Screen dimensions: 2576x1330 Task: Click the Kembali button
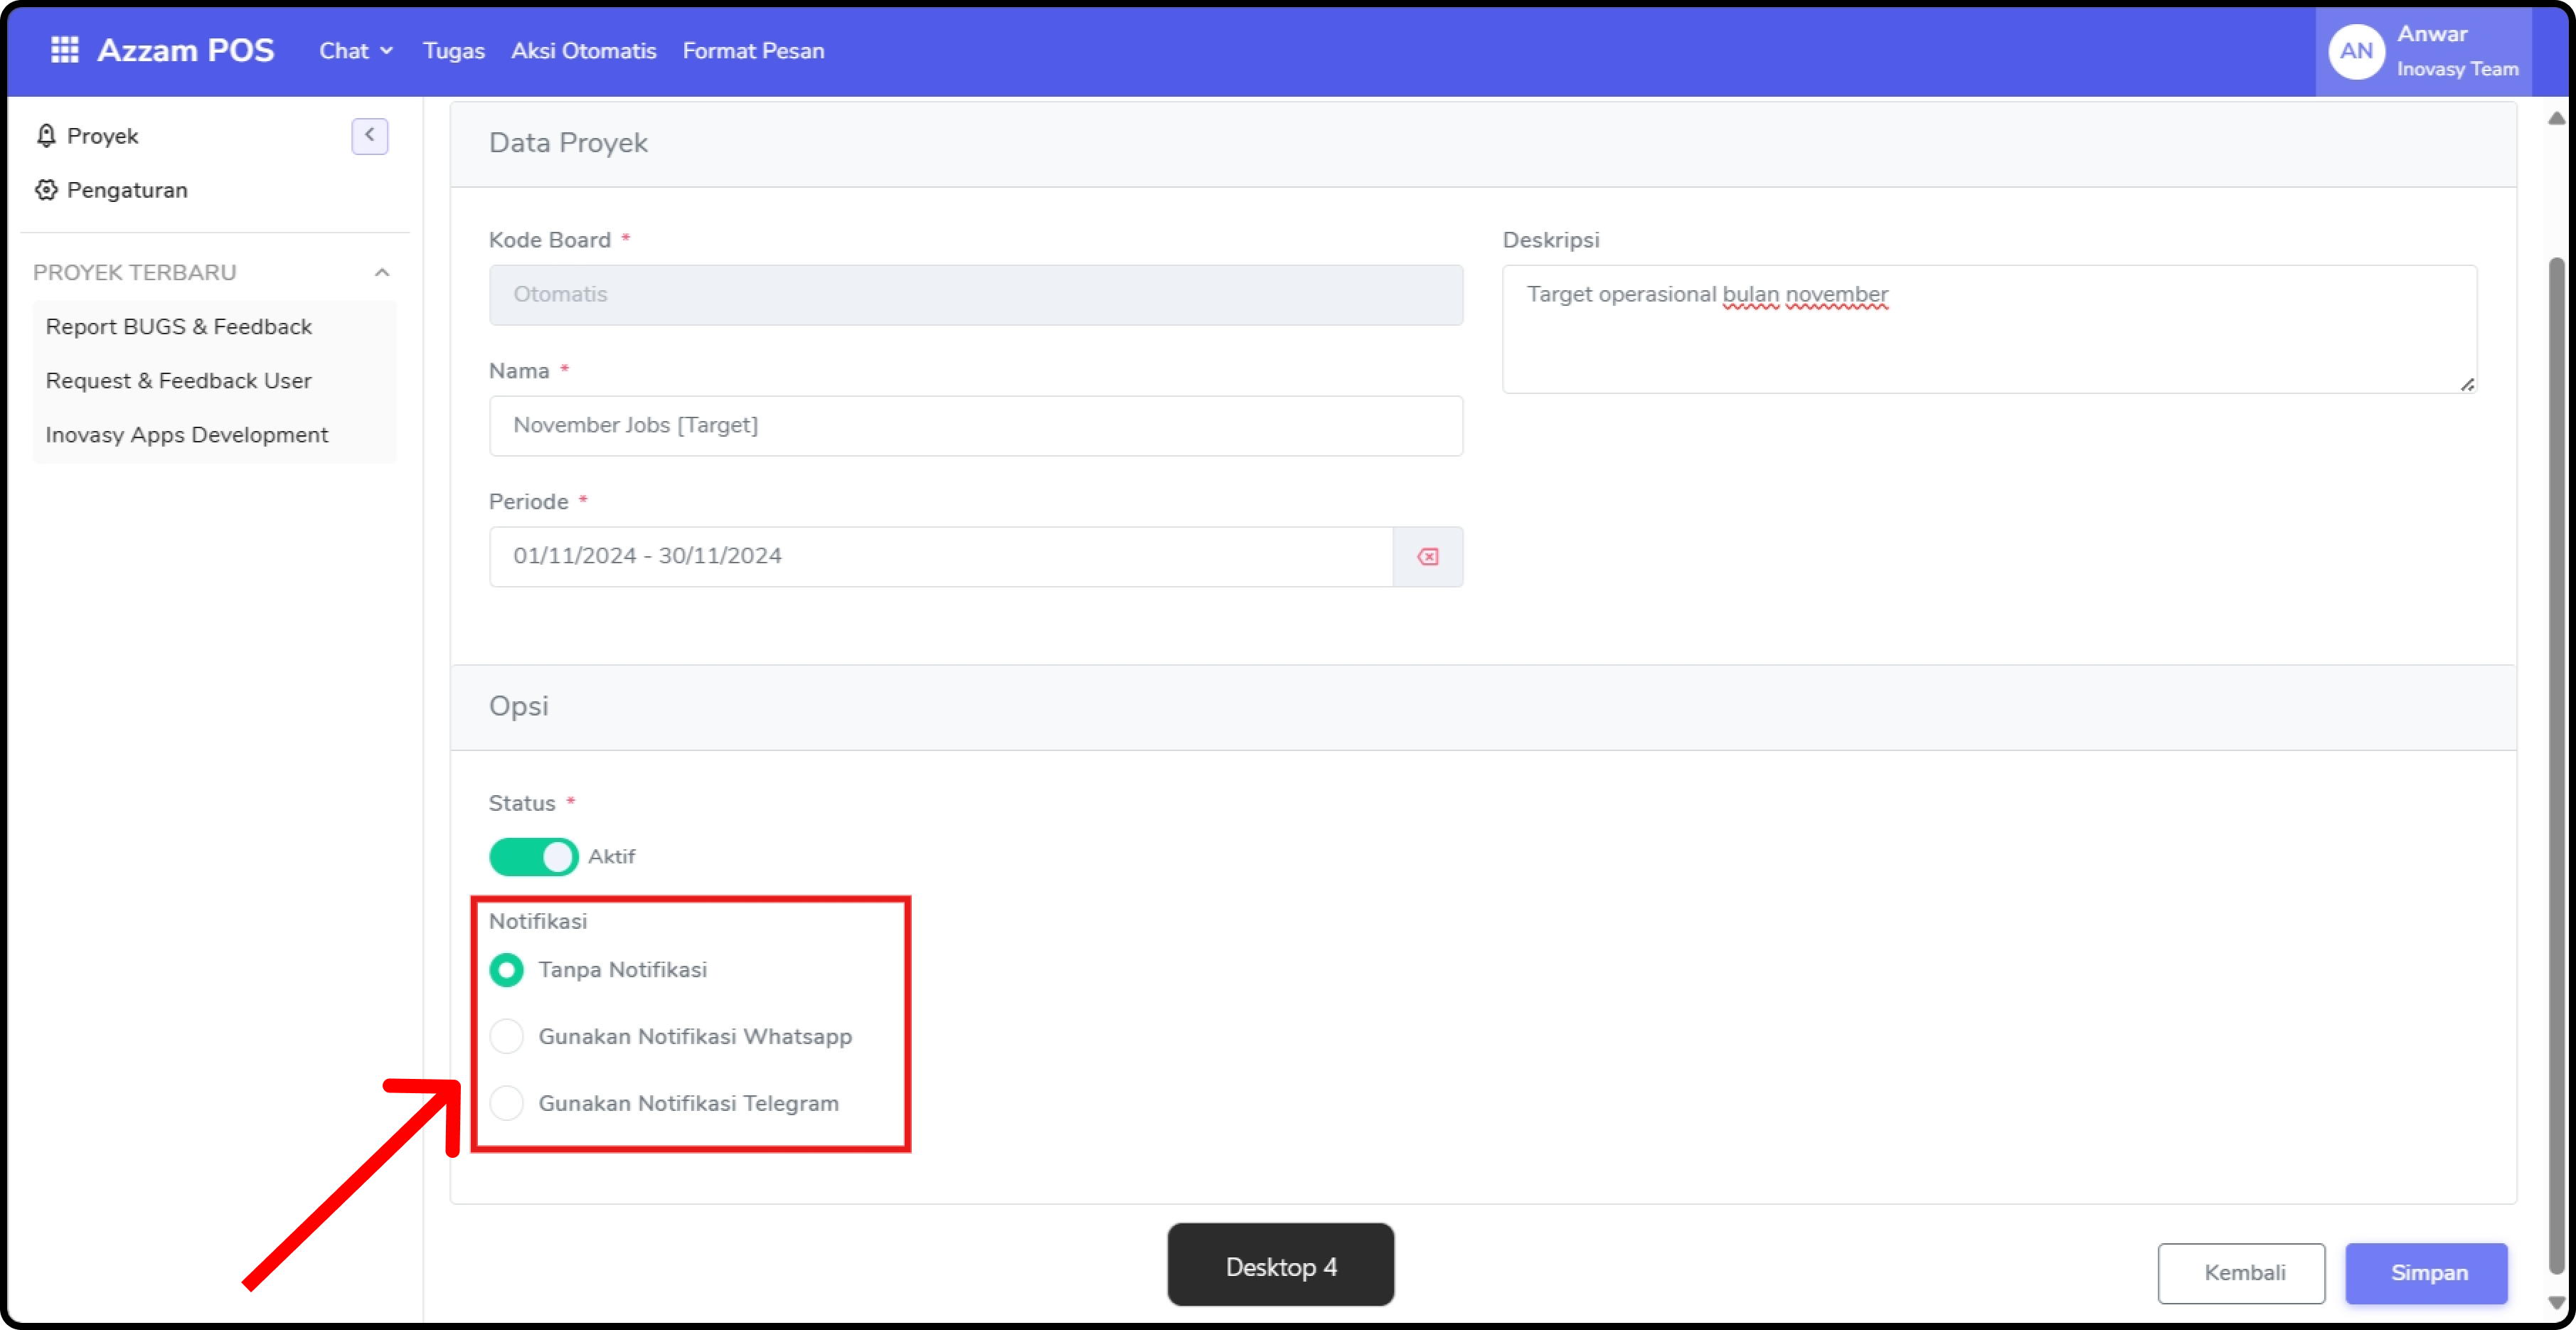point(2241,1272)
